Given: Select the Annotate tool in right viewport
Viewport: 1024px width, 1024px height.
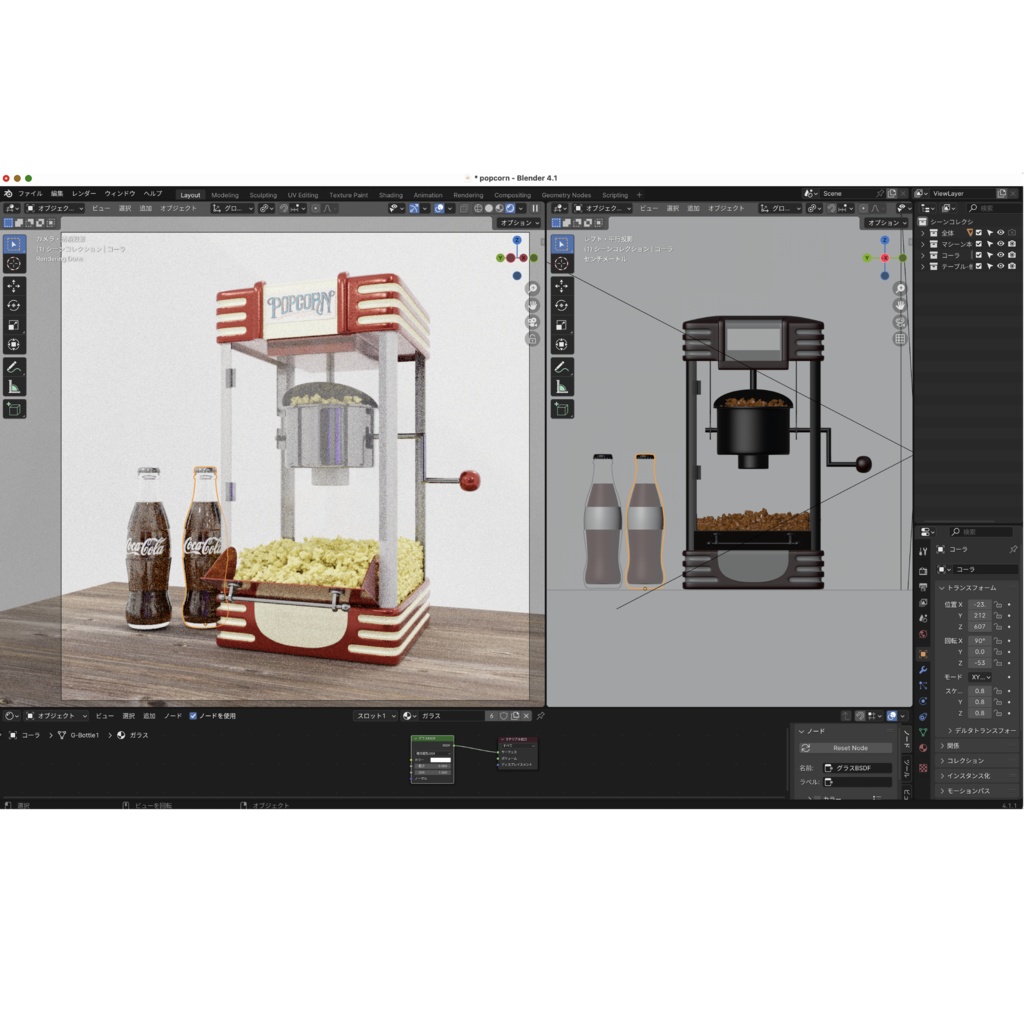Looking at the screenshot, I should tap(562, 368).
